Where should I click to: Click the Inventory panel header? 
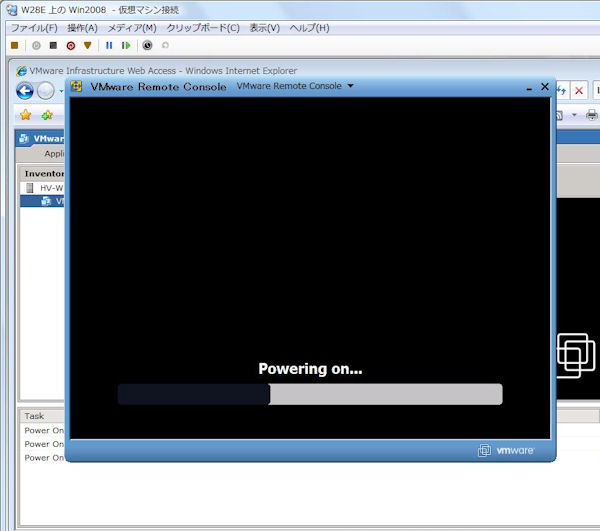(x=42, y=174)
